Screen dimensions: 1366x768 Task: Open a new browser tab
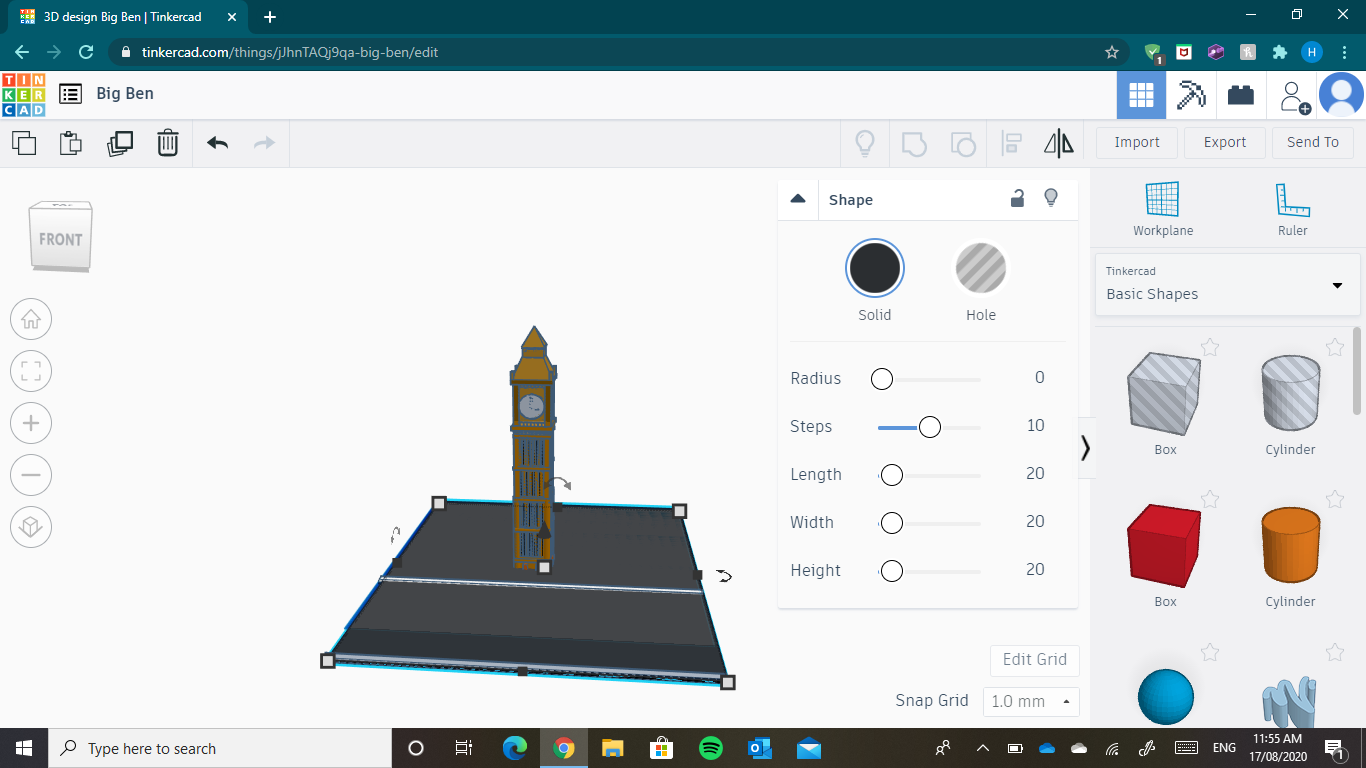coord(270,17)
